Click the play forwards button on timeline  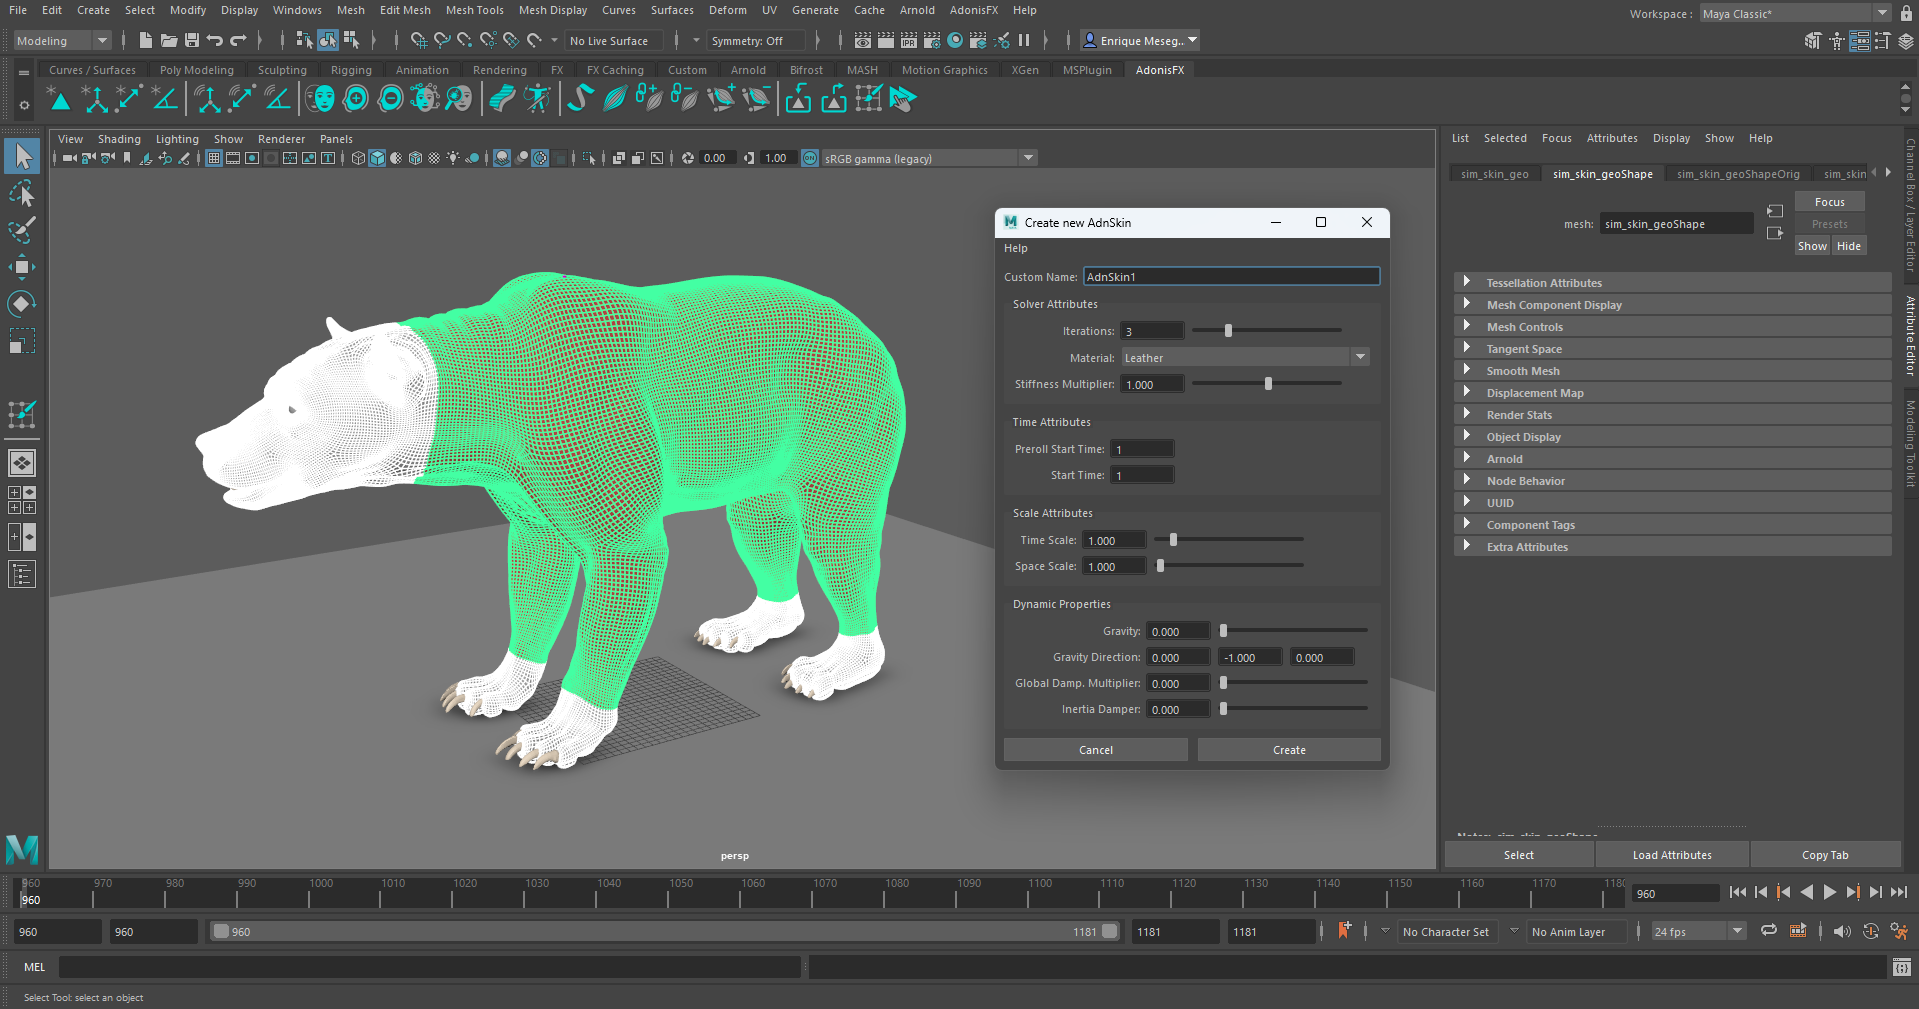coord(1830,893)
